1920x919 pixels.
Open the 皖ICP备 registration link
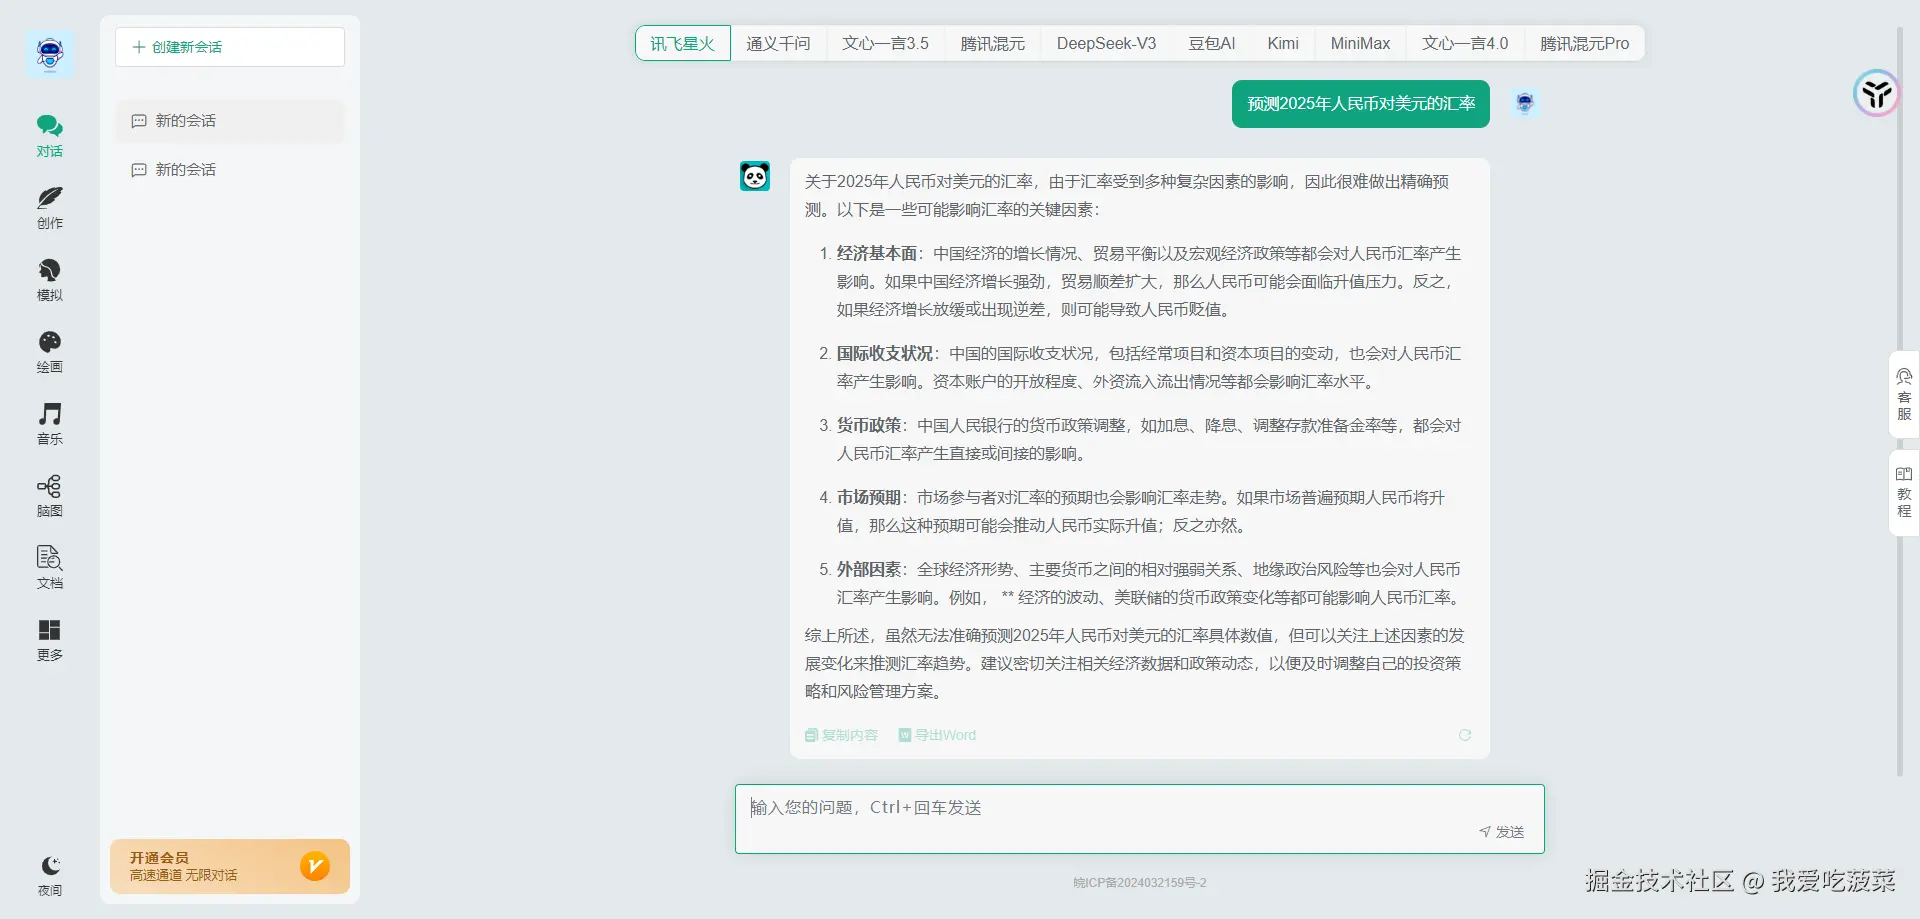pos(1140,883)
